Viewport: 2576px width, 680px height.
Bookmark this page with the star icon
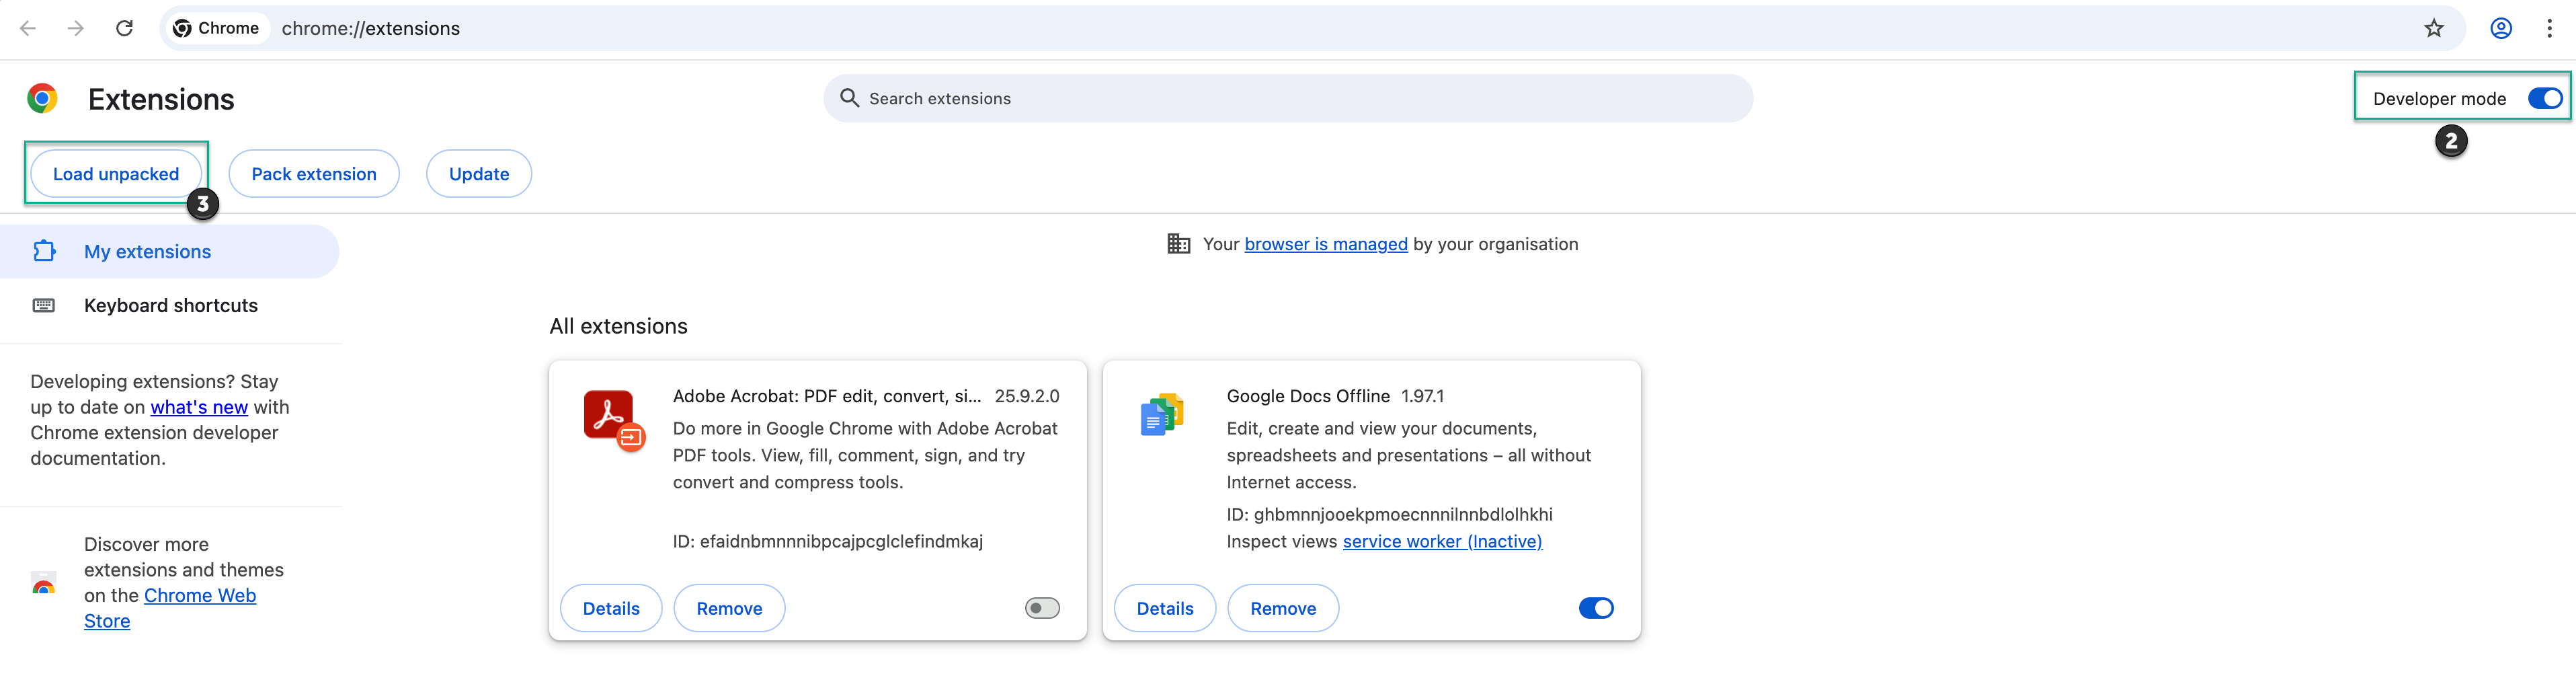(x=2433, y=28)
